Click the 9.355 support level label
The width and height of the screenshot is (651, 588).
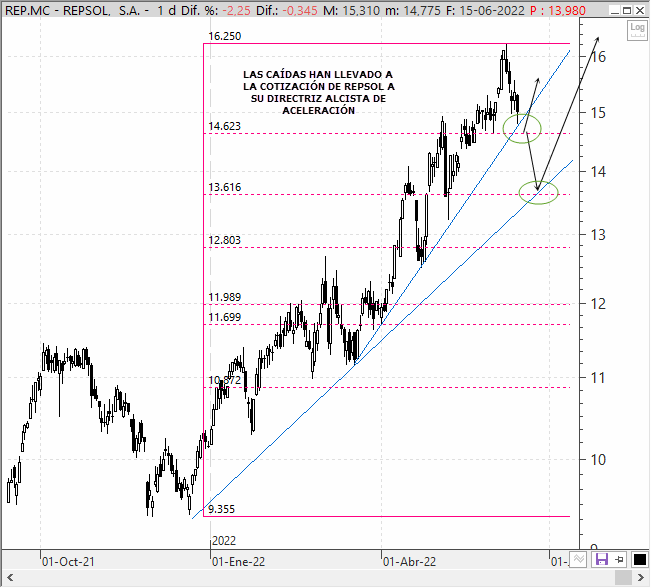coord(222,510)
